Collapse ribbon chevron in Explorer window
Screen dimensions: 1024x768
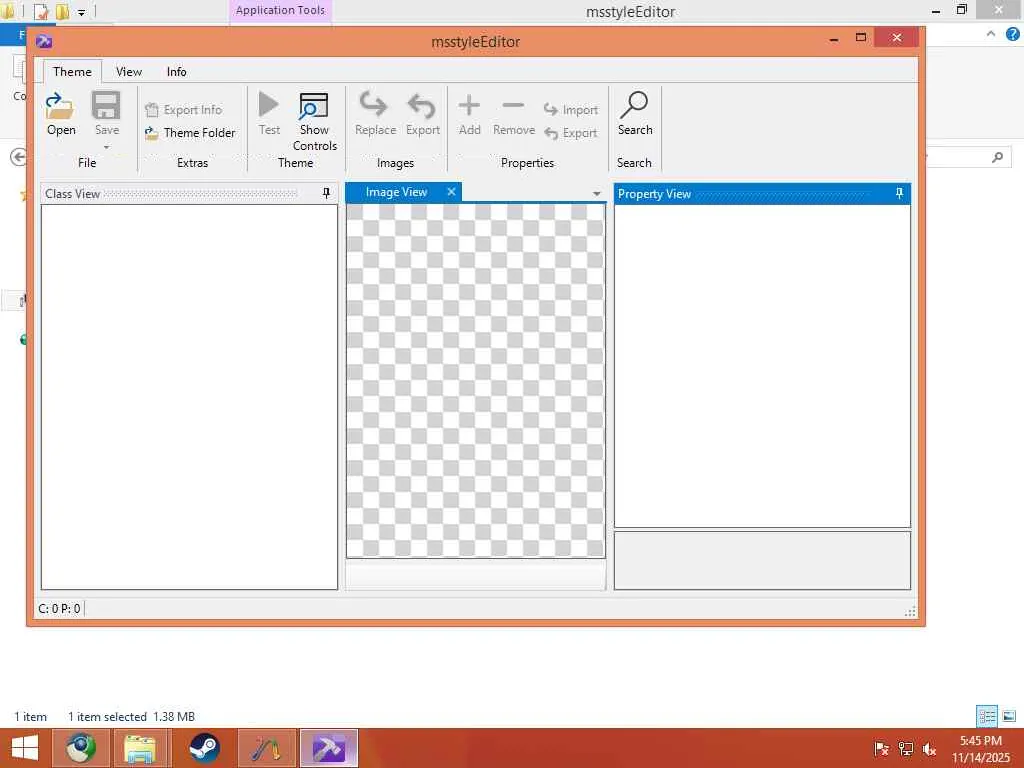tap(991, 33)
